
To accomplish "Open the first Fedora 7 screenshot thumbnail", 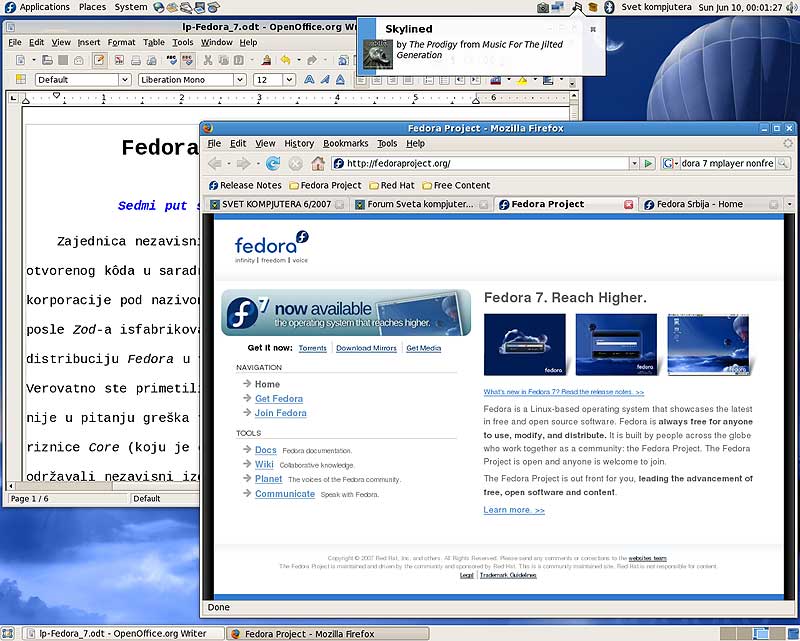I will (x=525, y=344).
